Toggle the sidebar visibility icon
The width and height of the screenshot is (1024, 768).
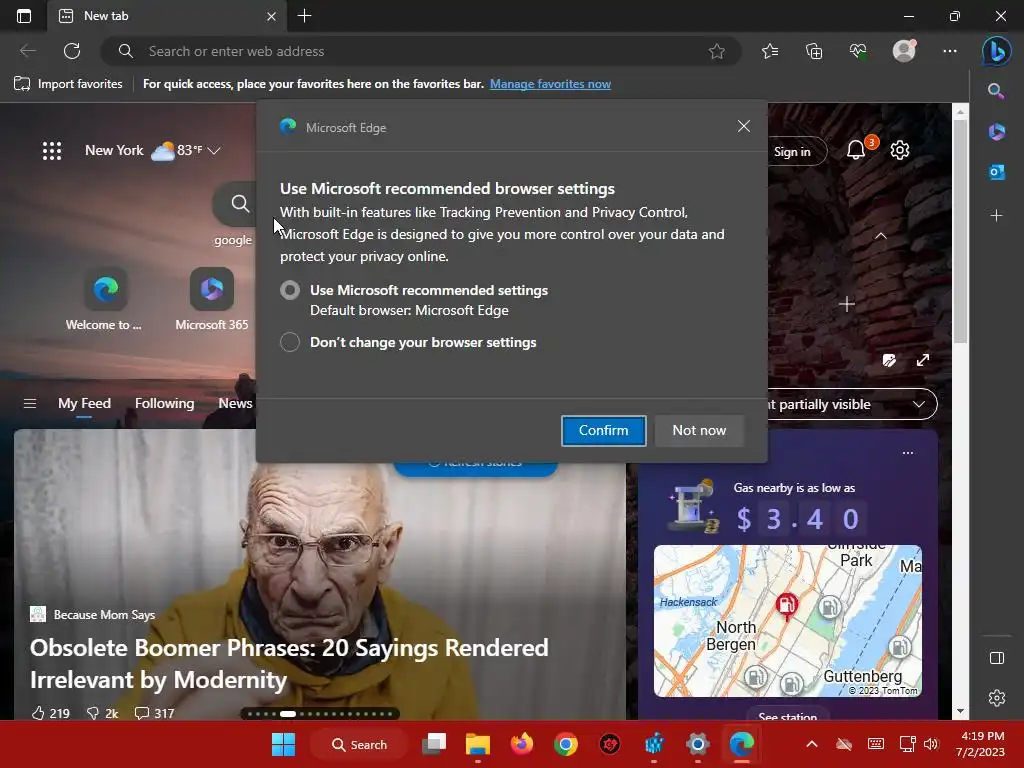tap(997, 658)
